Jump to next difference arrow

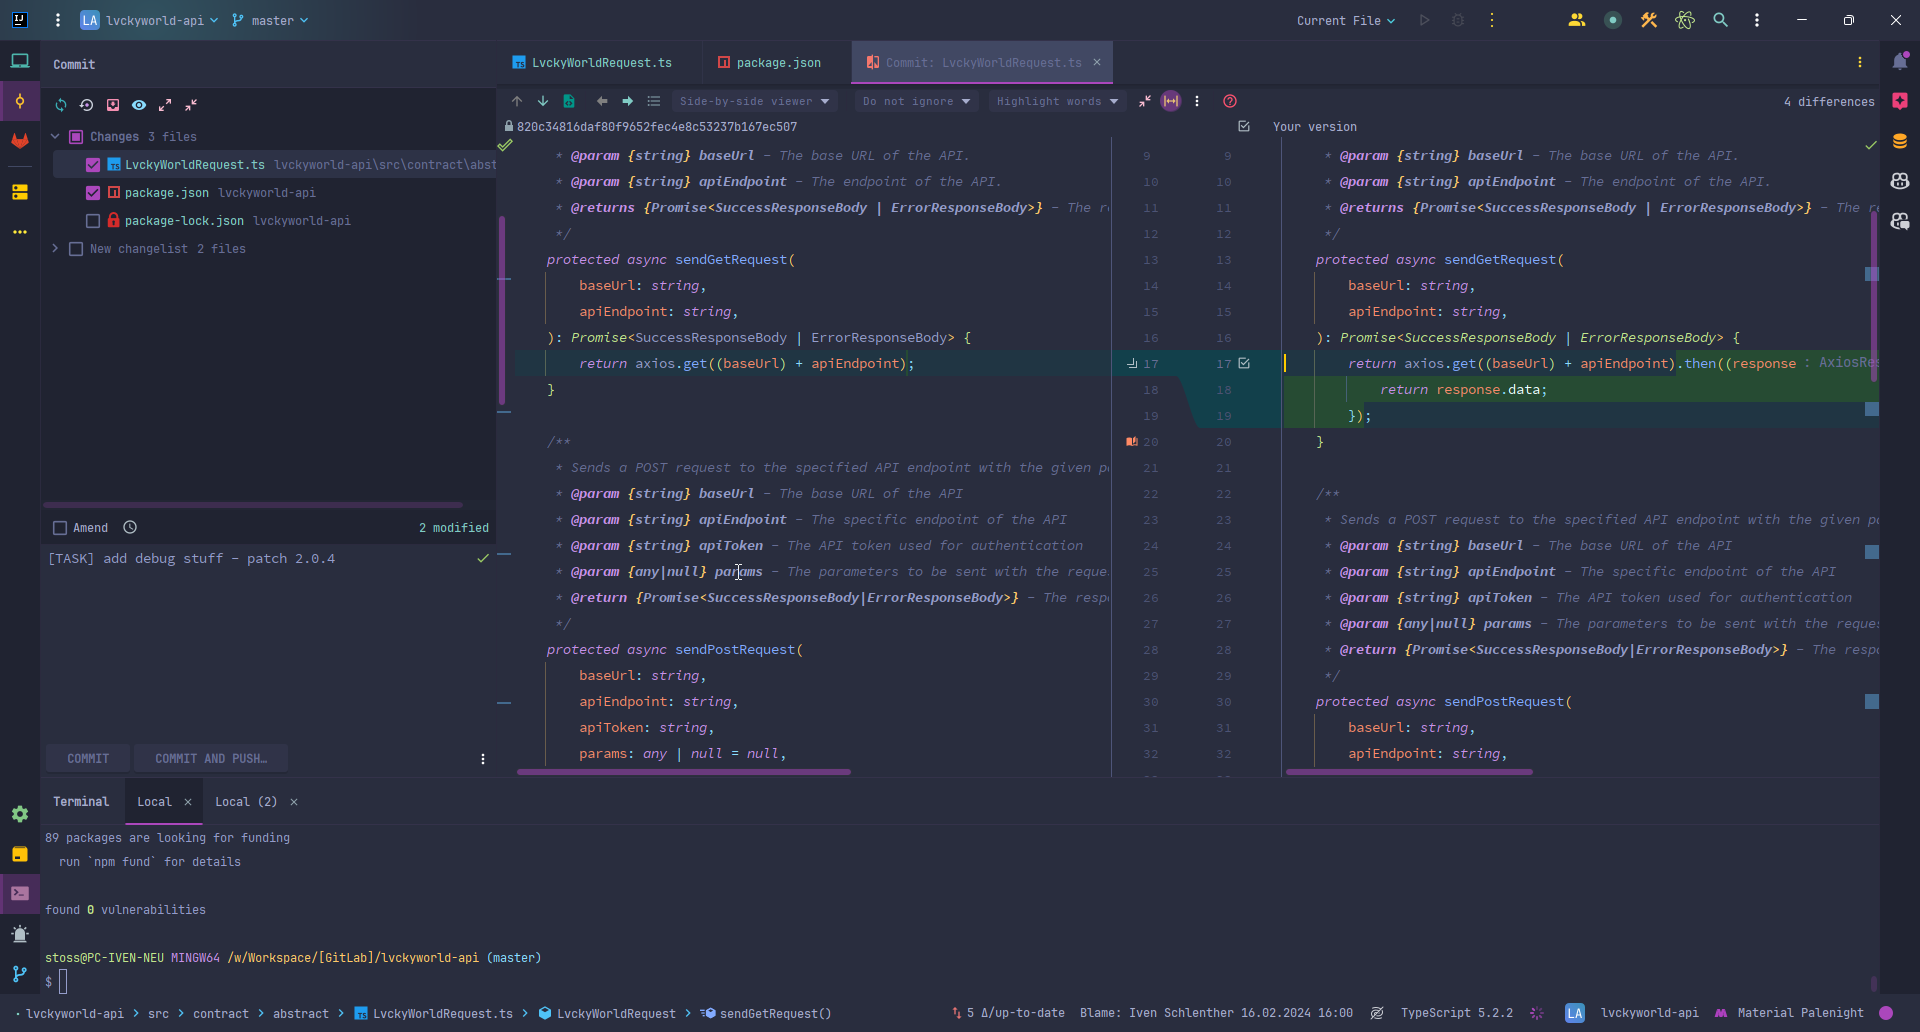point(543,101)
